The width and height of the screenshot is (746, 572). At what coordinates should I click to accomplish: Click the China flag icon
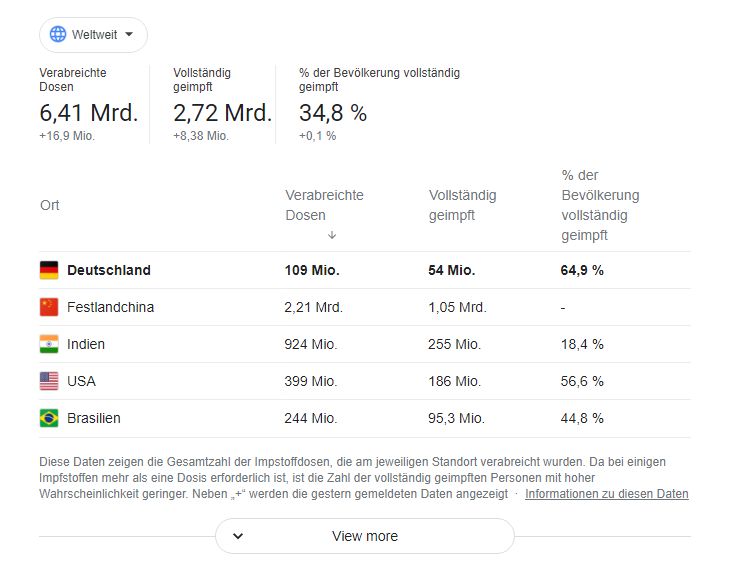(x=49, y=307)
